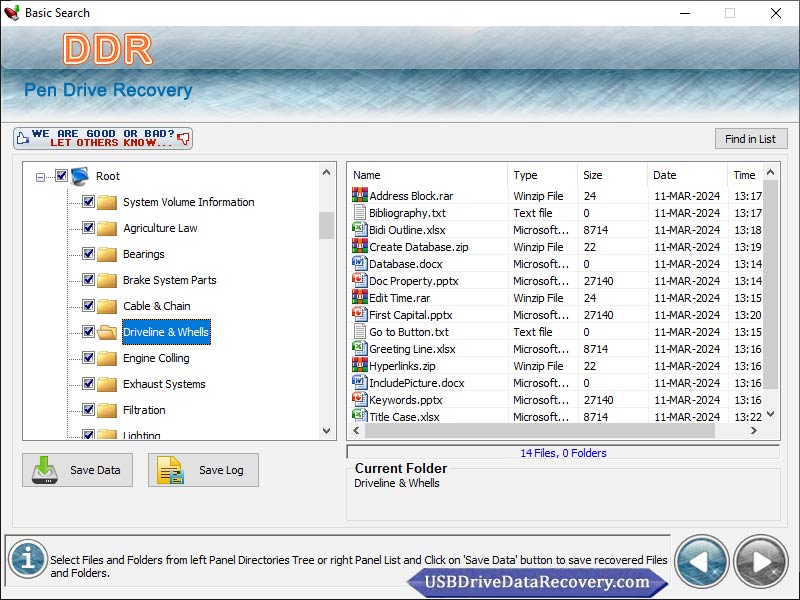Image resolution: width=800 pixels, height=600 pixels.
Task: Uncheck the Exhaust Systems folder checkbox
Action: coord(88,384)
